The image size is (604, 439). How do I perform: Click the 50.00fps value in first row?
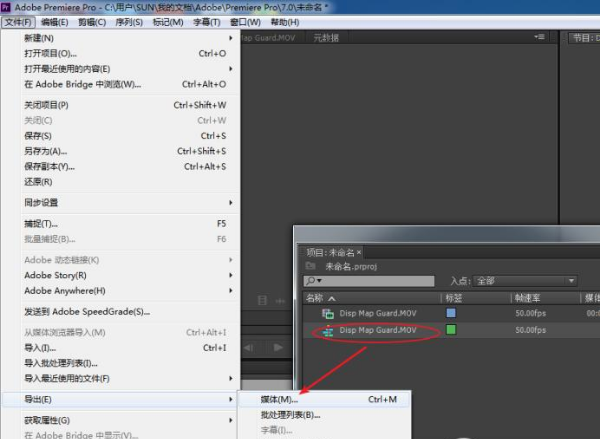[530, 313]
